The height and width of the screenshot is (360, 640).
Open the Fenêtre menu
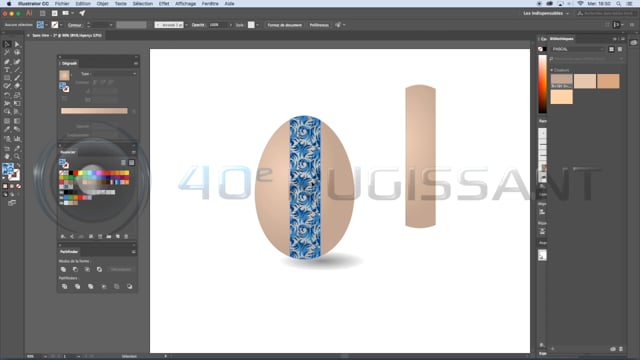tap(210, 4)
